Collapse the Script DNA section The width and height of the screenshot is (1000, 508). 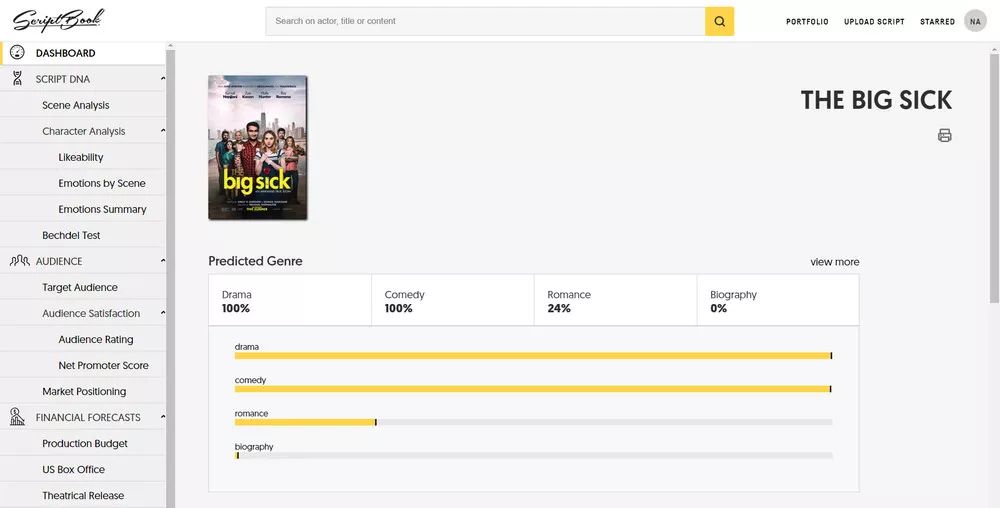click(x=163, y=79)
